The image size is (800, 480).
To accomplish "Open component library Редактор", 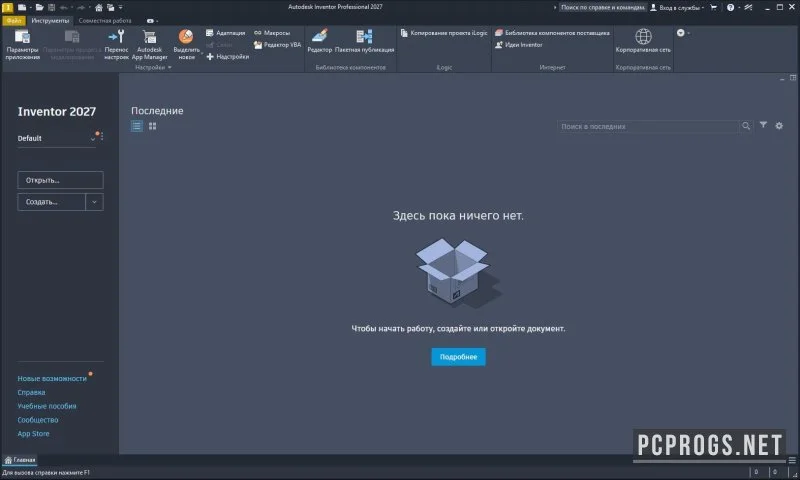I will 320,41.
